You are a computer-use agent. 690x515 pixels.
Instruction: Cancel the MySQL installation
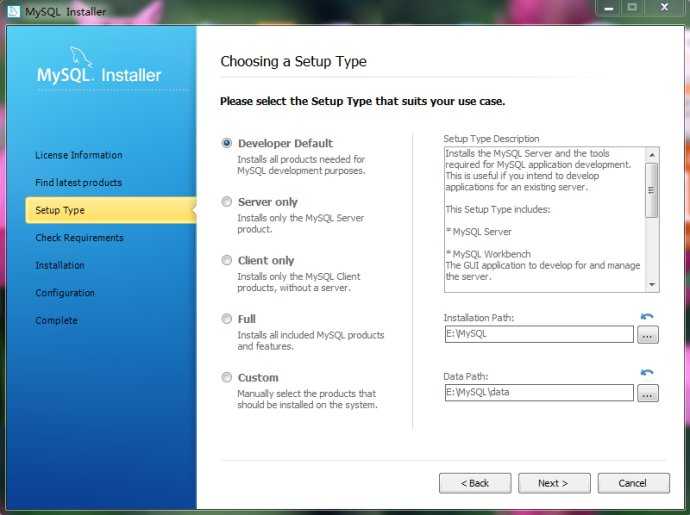[x=633, y=483]
